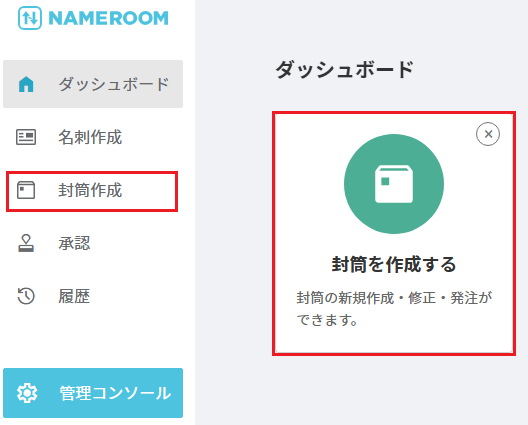
Task: Click the stamp icon beside 承認
Action: (26, 243)
